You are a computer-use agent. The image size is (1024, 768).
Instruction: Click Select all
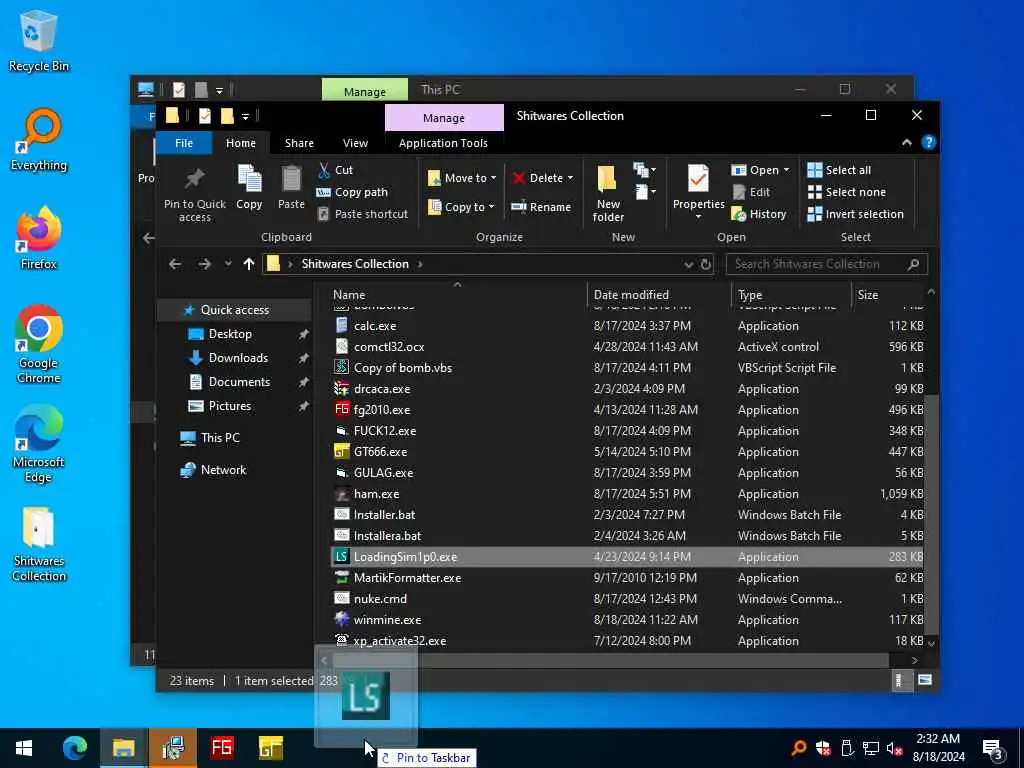pyautogui.click(x=839, y=170)
